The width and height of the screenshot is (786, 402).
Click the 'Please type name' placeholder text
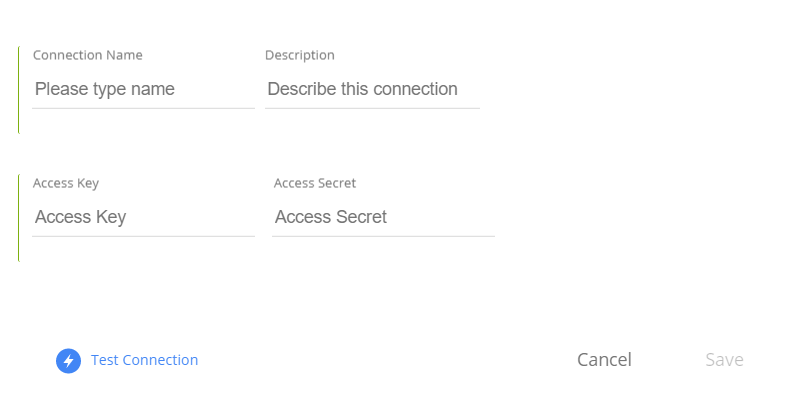[105, 89]
